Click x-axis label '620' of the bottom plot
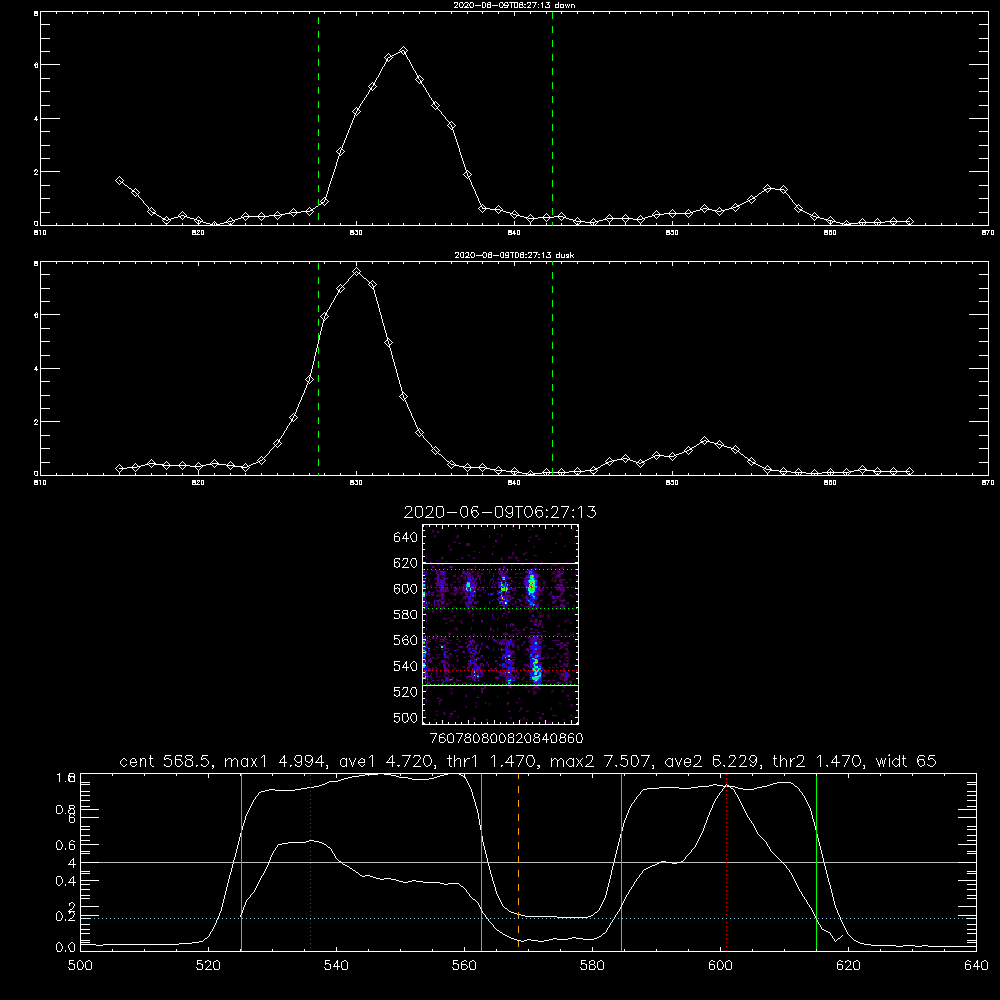 848,966
